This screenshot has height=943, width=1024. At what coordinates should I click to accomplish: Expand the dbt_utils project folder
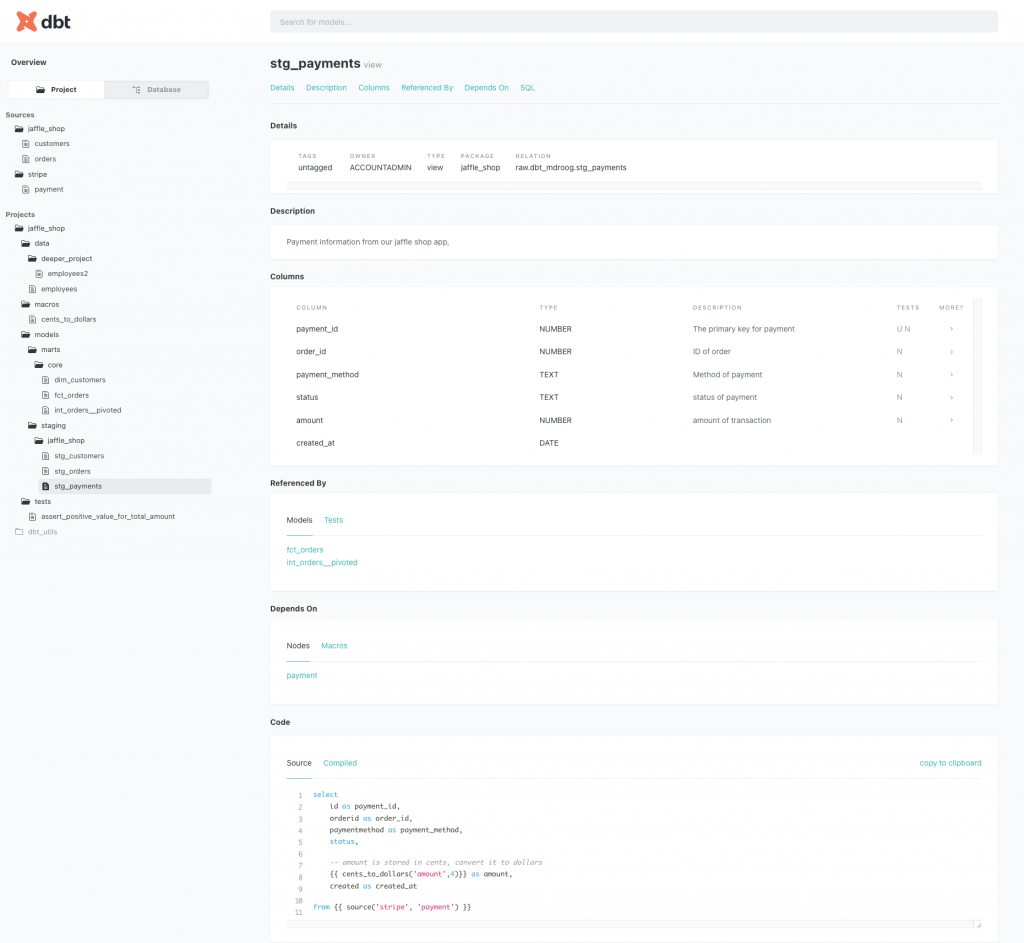click(x=19, y=531)
